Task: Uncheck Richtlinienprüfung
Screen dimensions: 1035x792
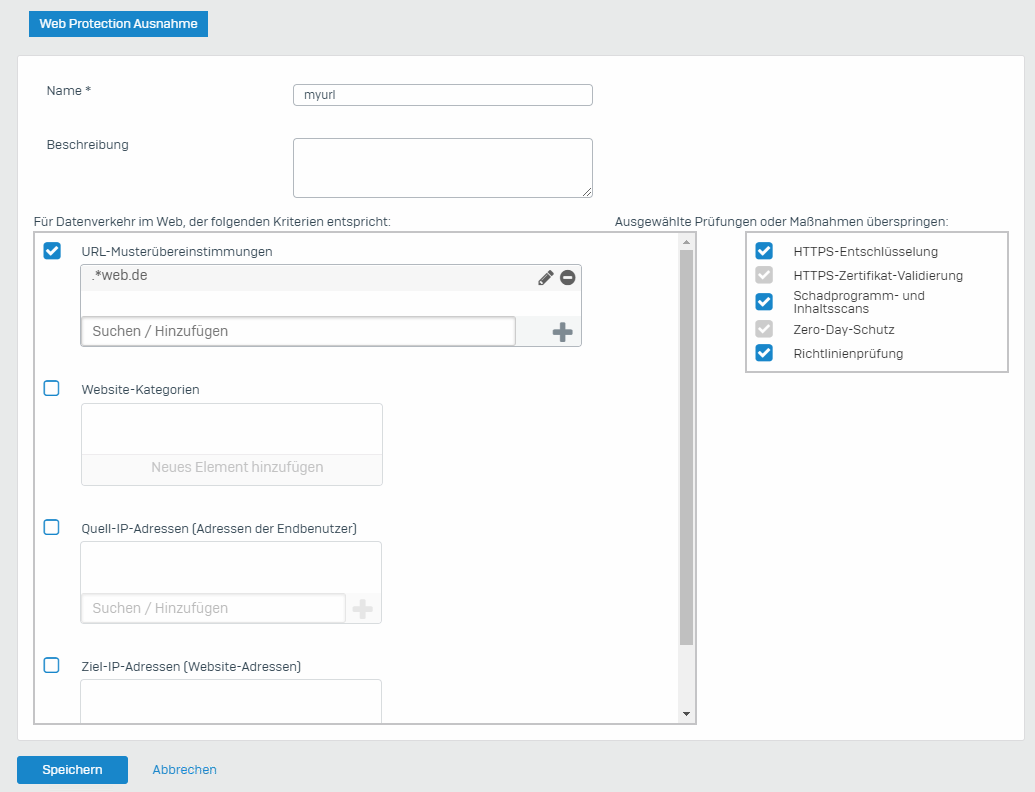Action: coord(764,353)
